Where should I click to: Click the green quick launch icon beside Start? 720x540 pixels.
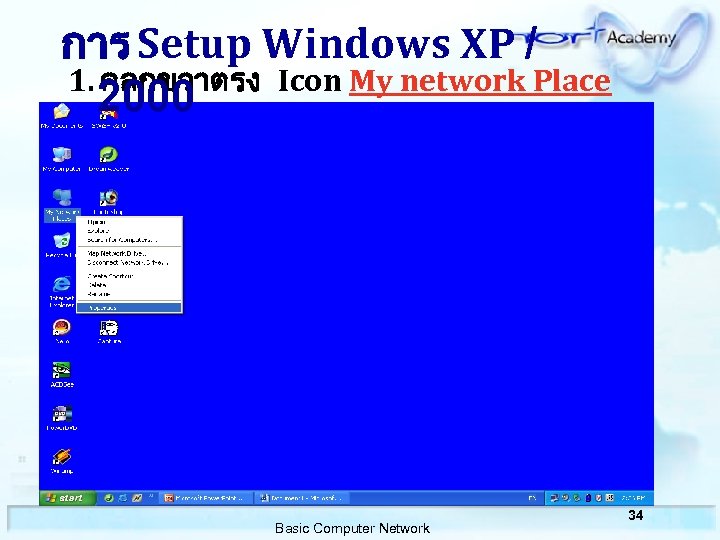(109, 498)
